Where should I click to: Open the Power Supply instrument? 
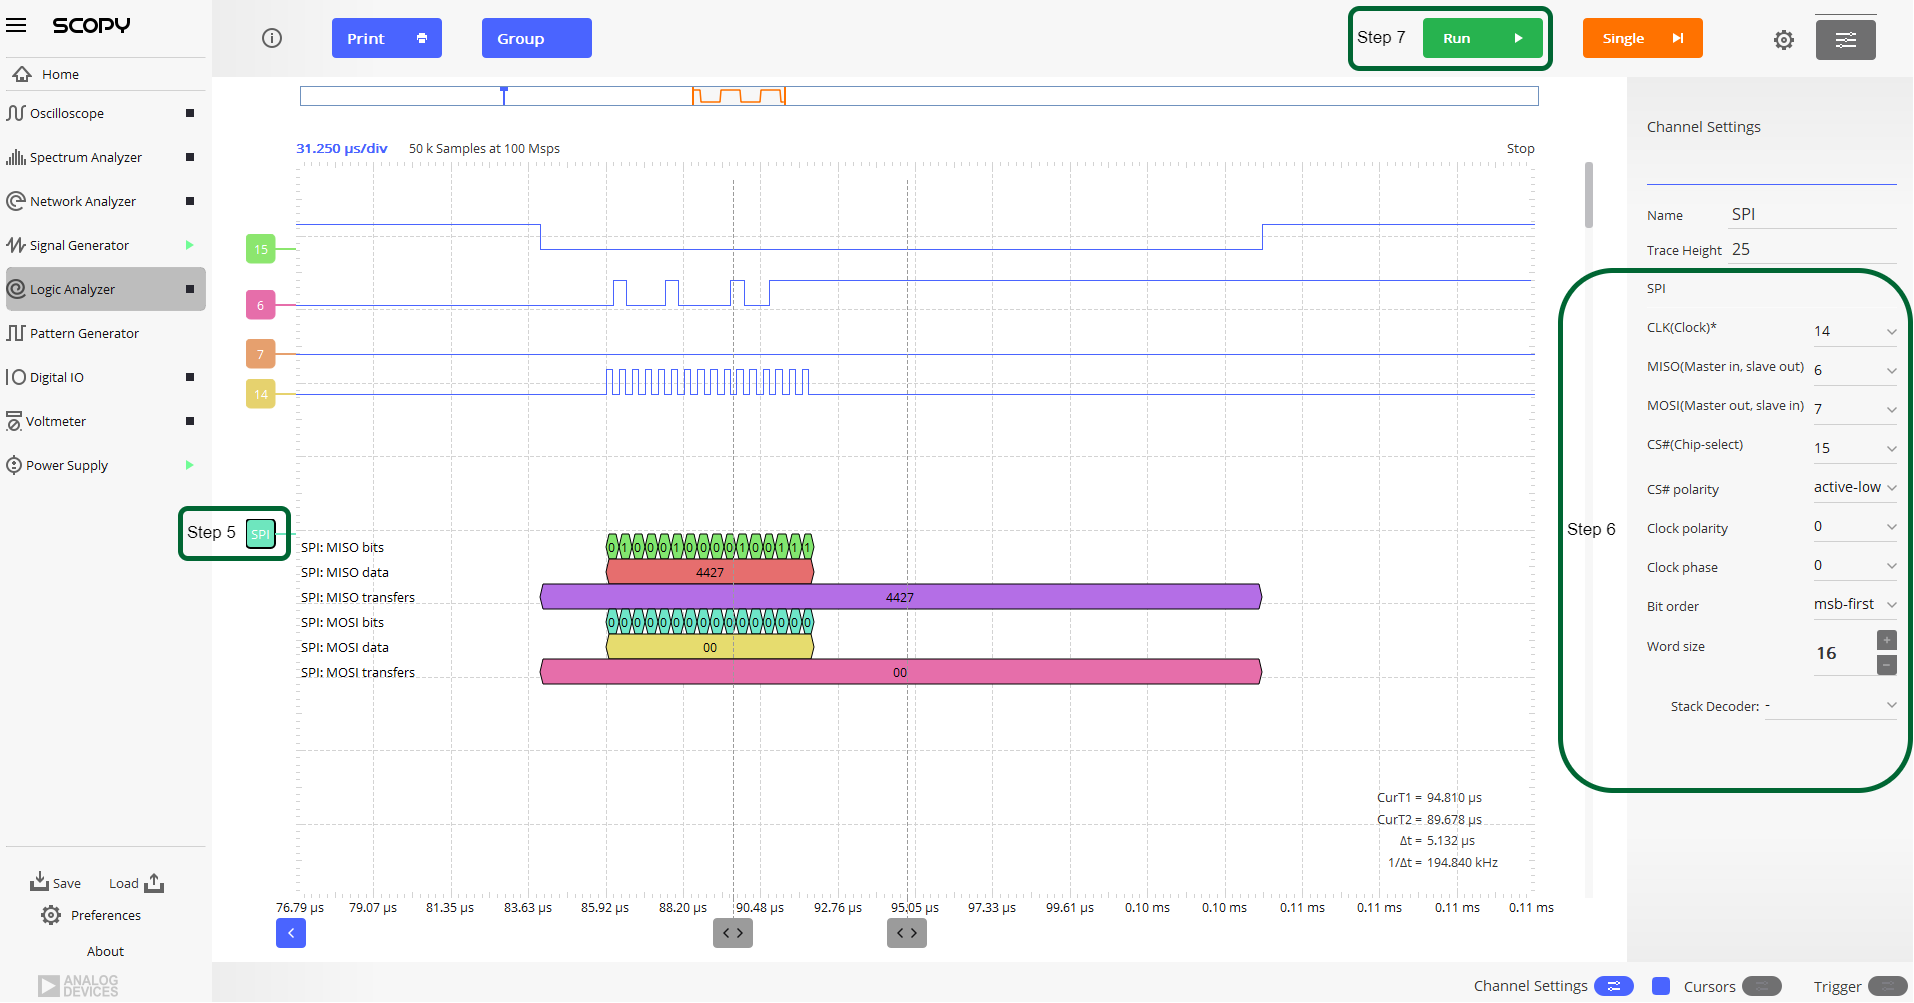[x=67, y=465]
